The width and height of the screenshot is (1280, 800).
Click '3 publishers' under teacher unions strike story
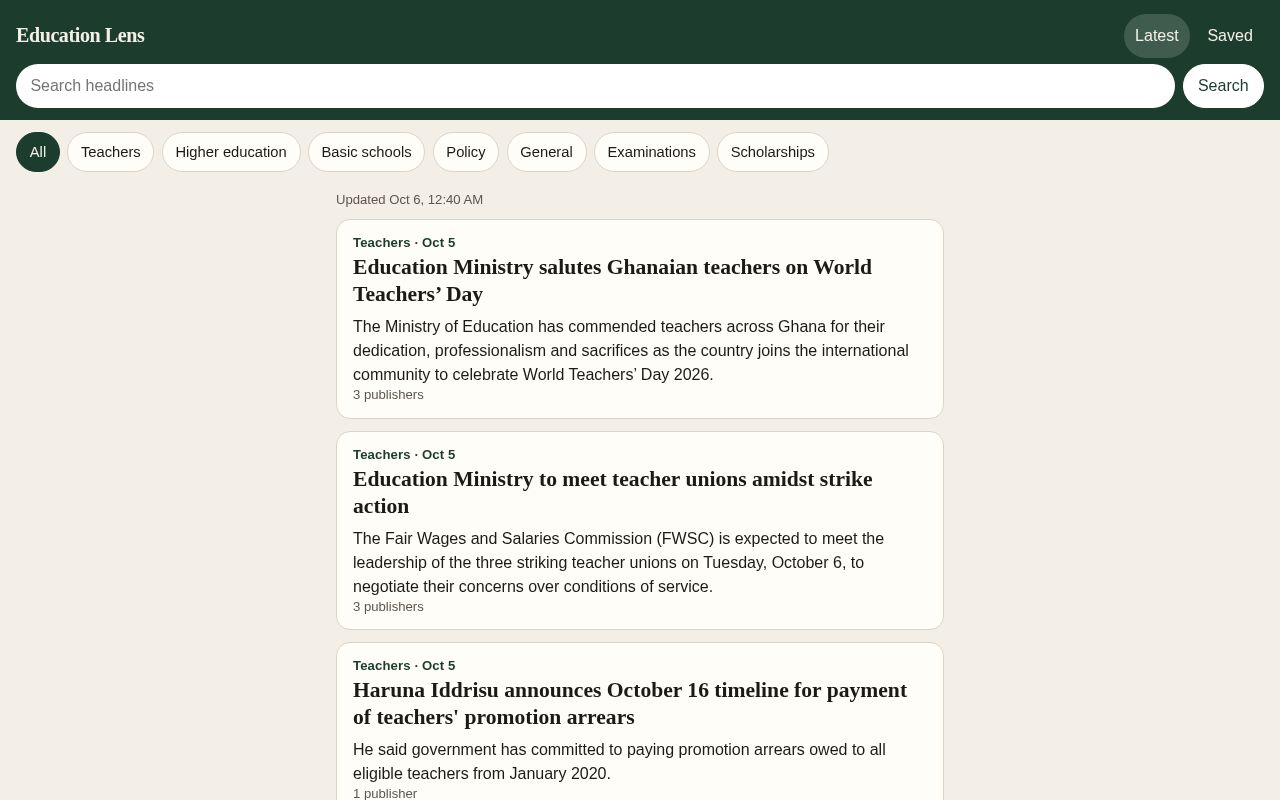point(388,607)
